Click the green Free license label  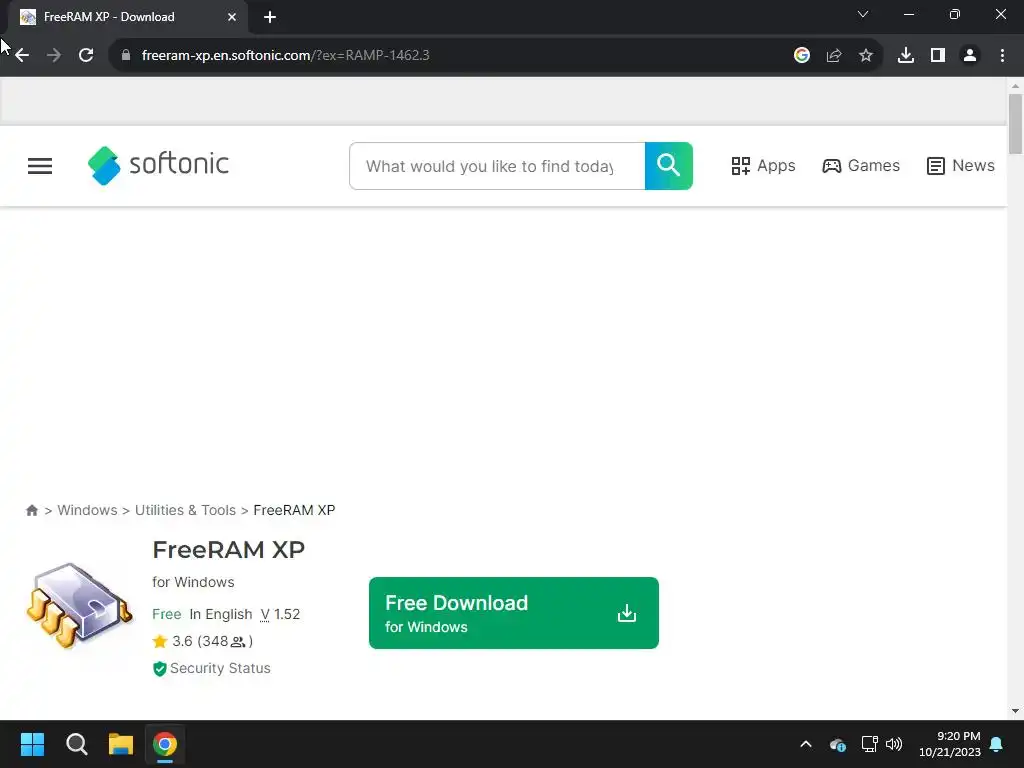[167, 615]
